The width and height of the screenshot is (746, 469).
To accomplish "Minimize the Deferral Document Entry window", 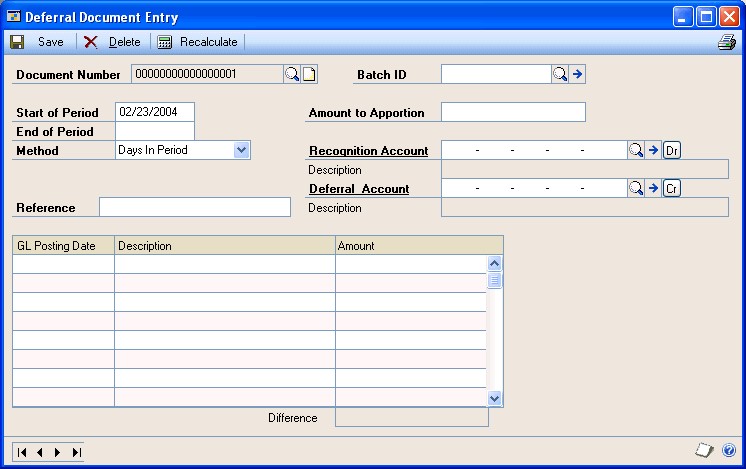I will click(x=683, y=17).
